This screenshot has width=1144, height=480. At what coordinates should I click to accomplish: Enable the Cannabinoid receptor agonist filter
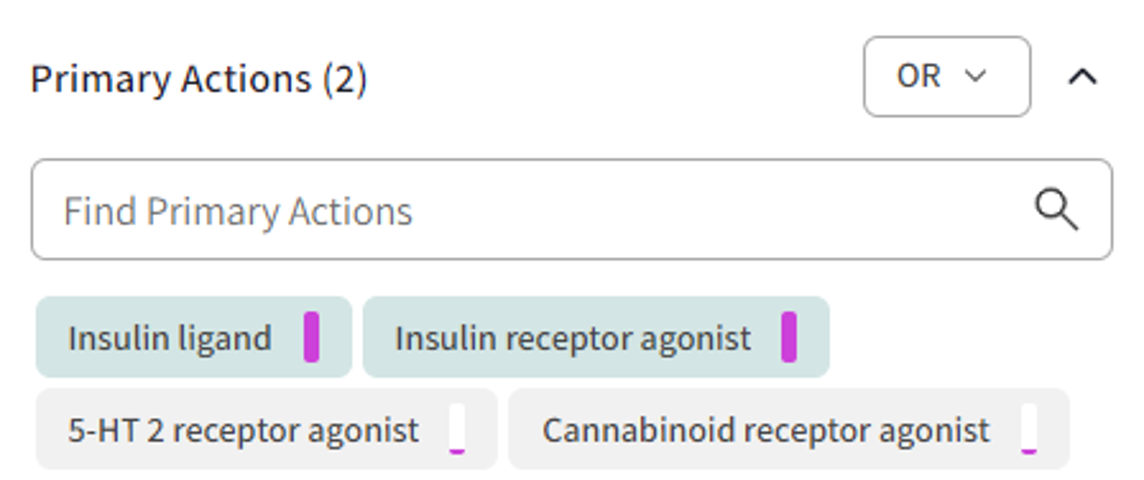point(788,430)
